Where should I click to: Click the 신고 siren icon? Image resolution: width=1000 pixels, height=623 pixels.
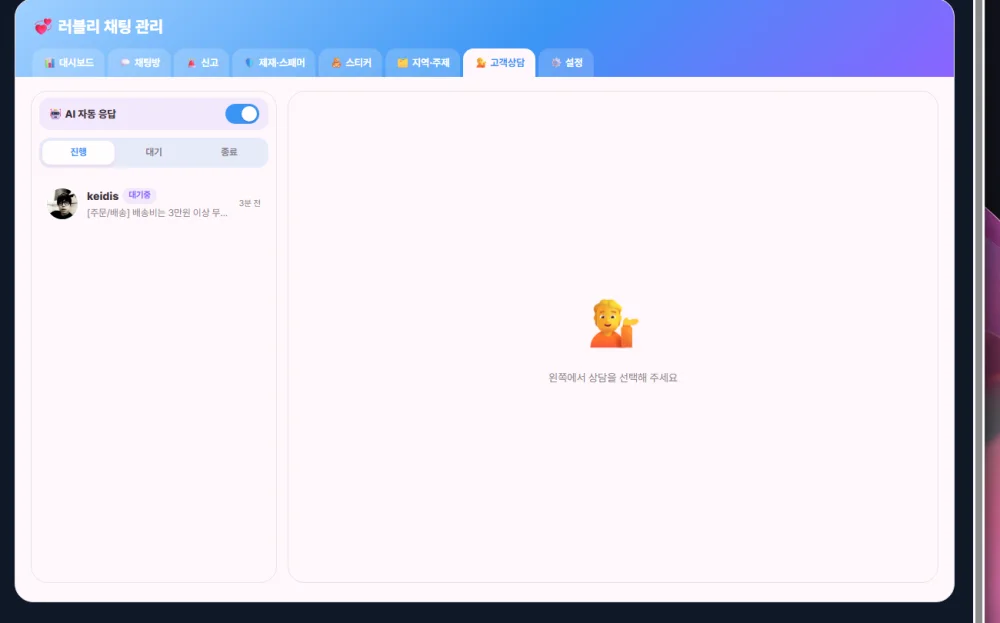(191, 62)
